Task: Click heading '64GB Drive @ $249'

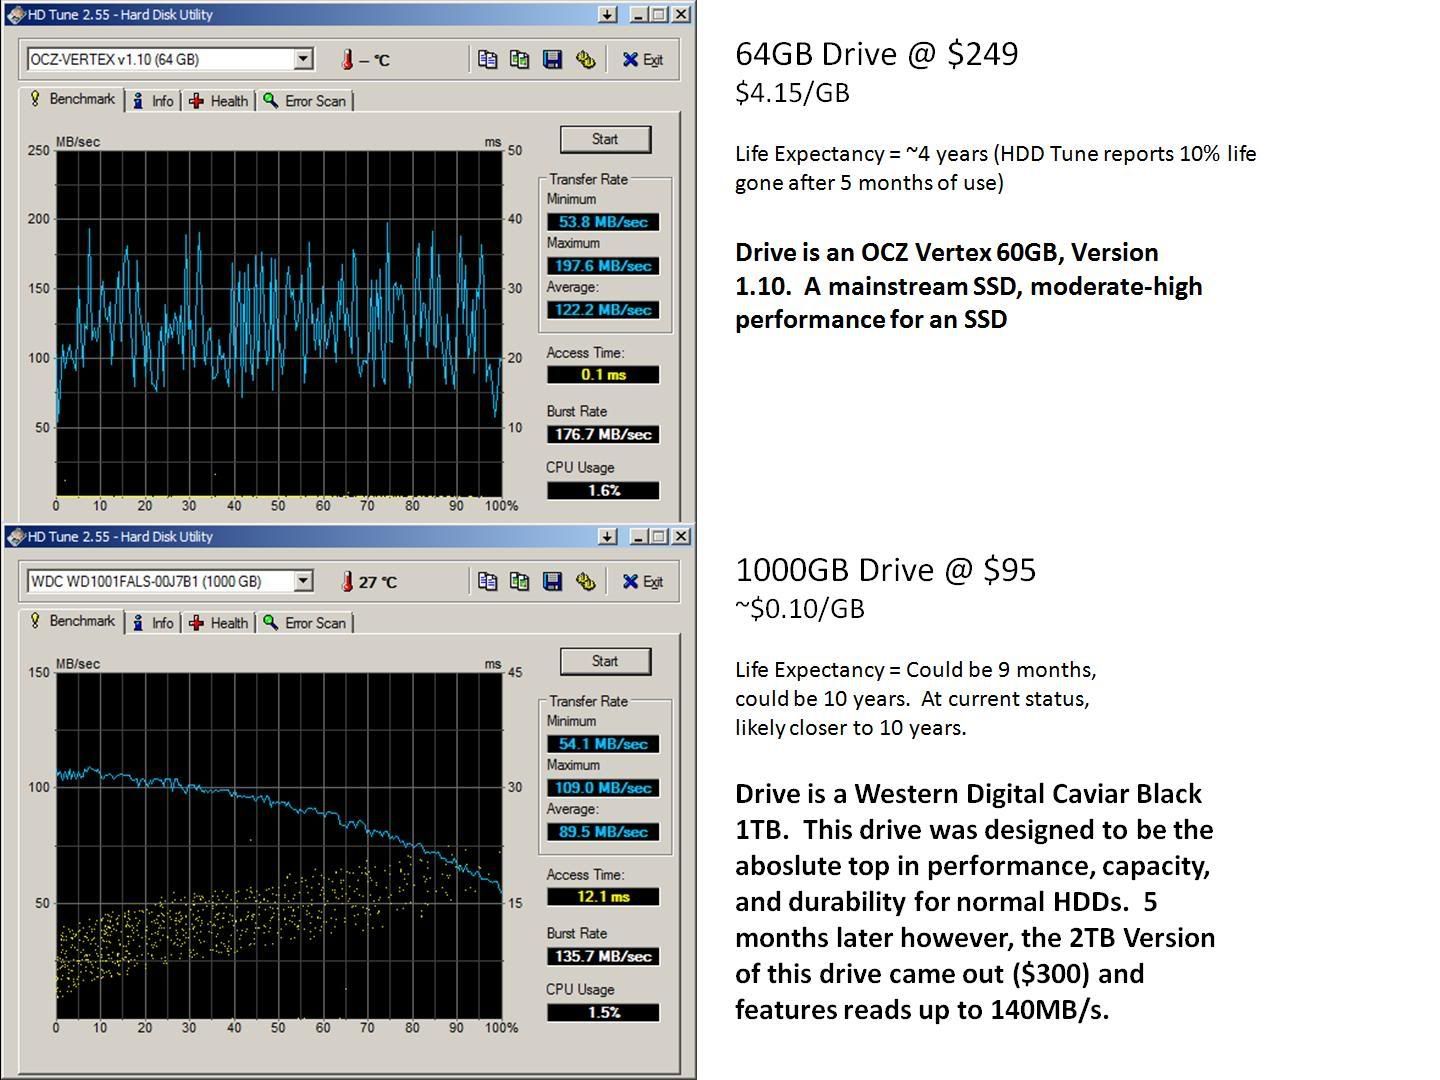Action: click(877, 54)
